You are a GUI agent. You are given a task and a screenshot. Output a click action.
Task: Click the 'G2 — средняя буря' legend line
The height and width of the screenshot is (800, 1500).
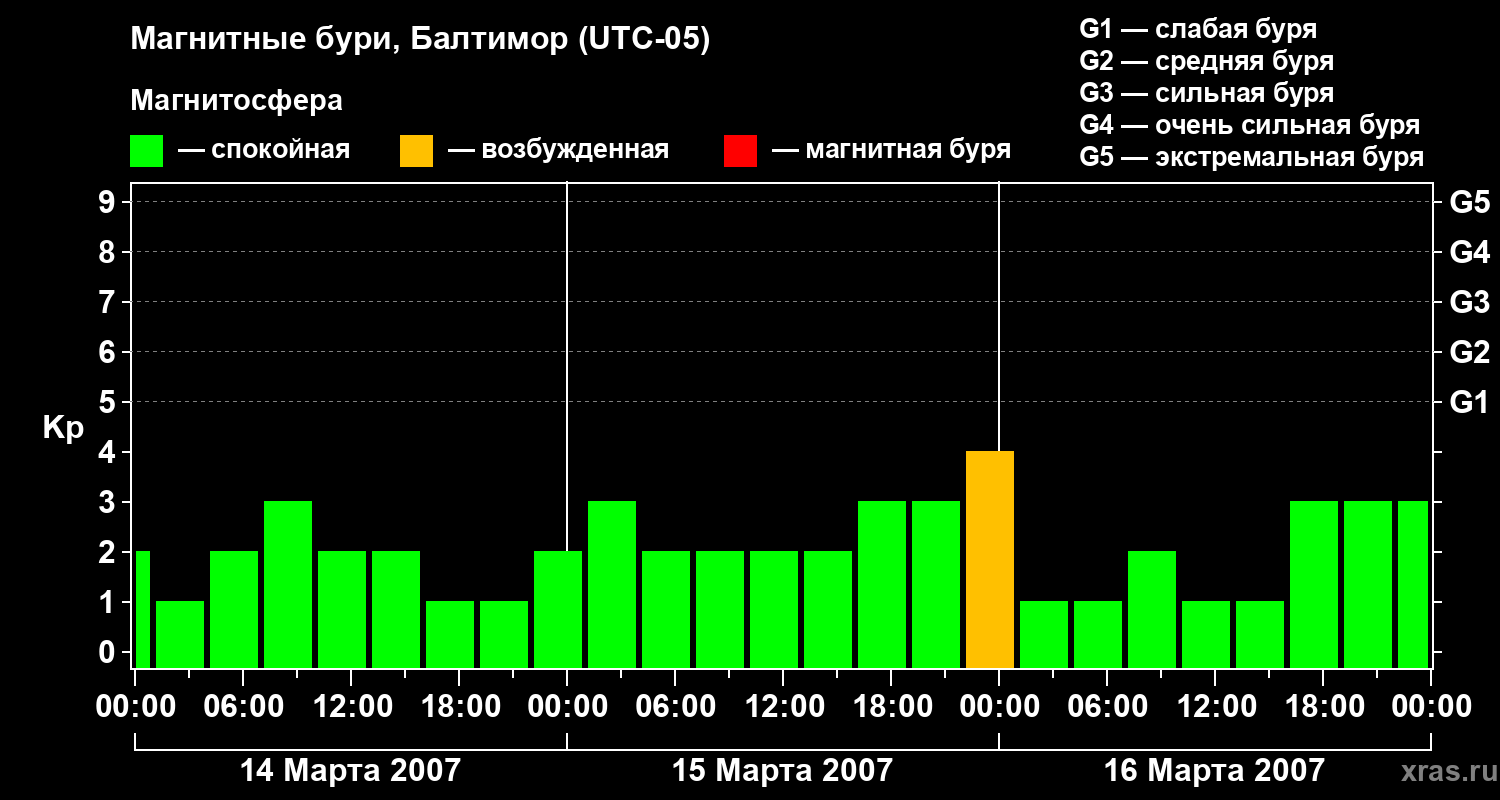[1207, 61]
